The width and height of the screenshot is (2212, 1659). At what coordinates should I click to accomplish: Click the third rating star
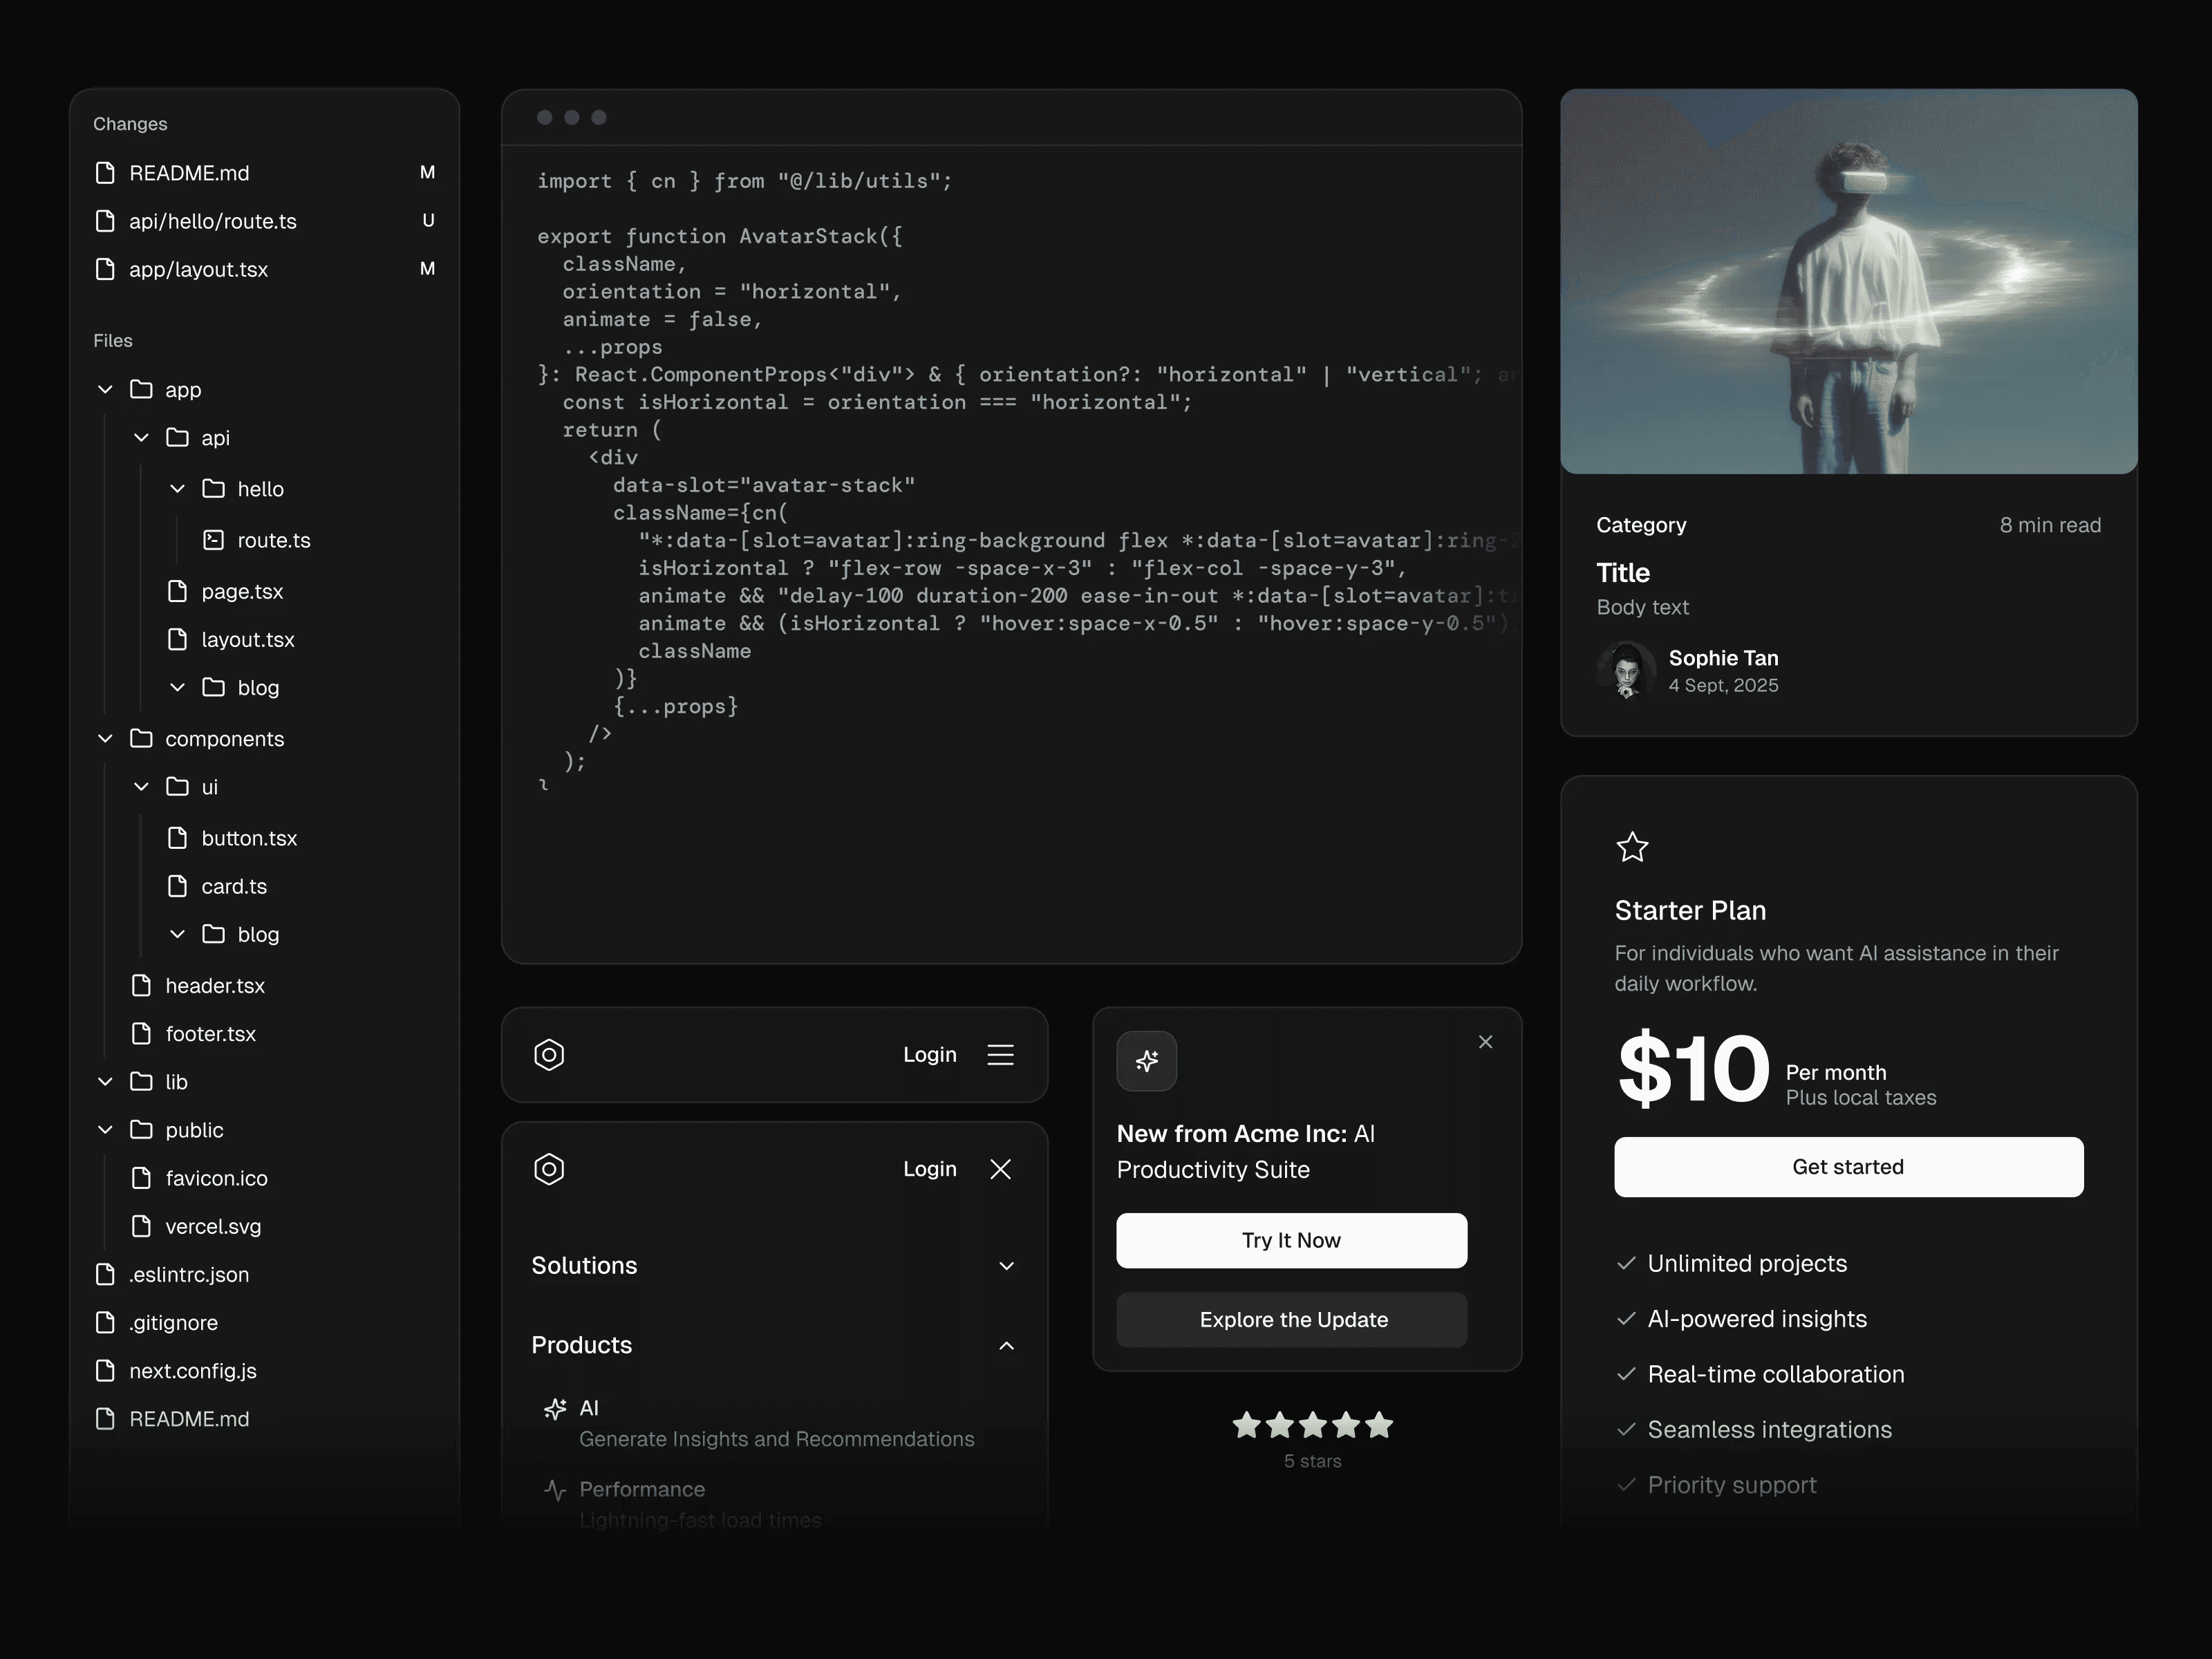tap(1313, 1425)
